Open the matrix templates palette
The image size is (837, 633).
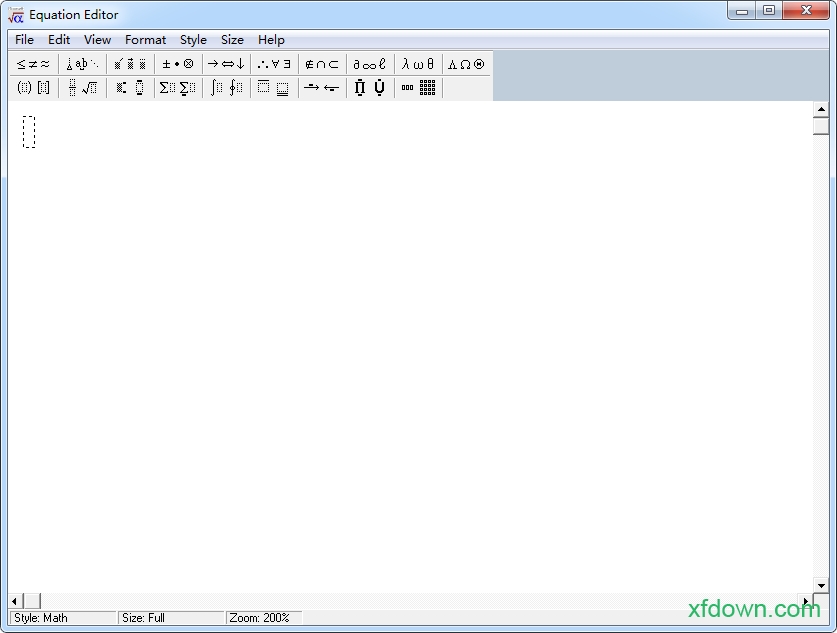click(418, 88)
